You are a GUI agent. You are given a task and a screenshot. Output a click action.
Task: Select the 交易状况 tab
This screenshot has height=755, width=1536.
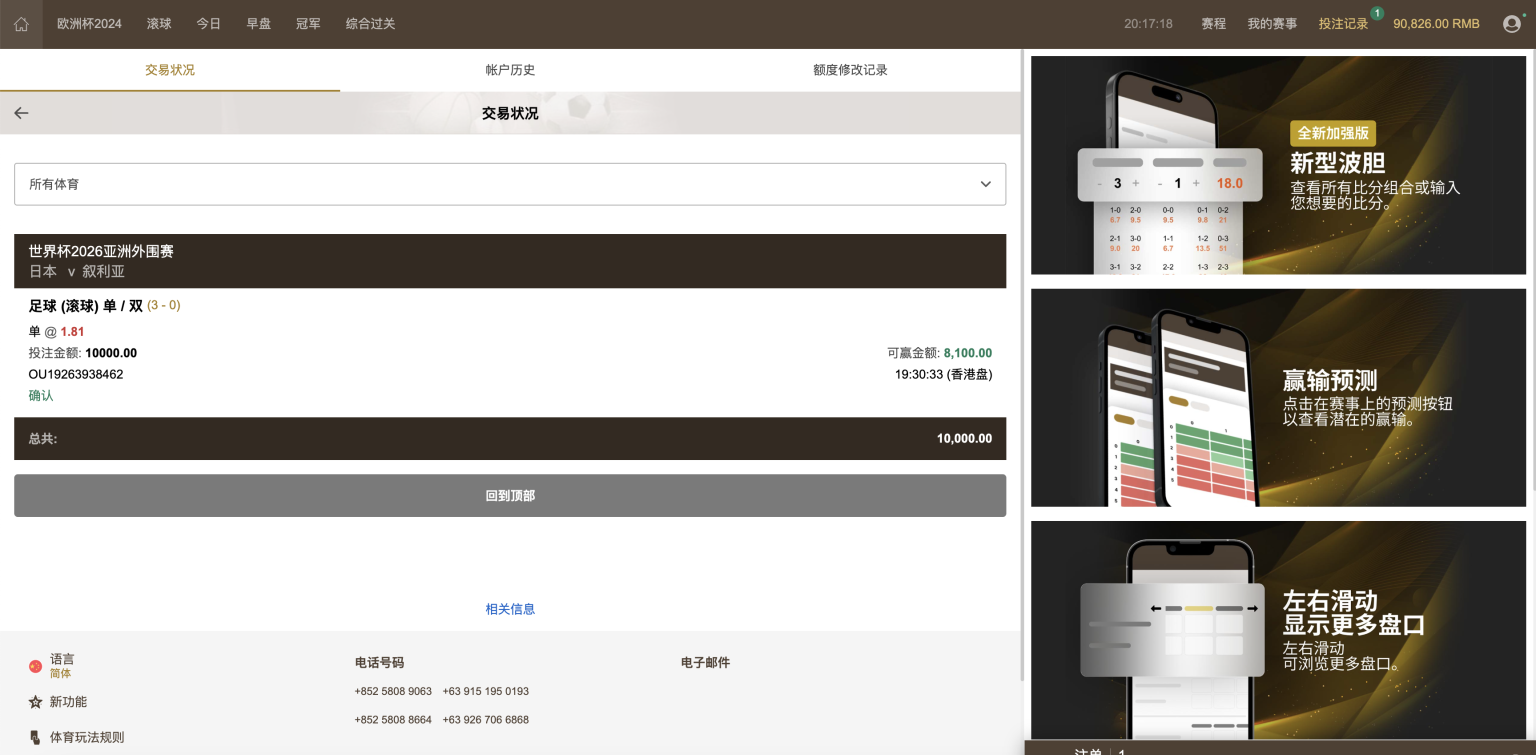tap(170, 70)
